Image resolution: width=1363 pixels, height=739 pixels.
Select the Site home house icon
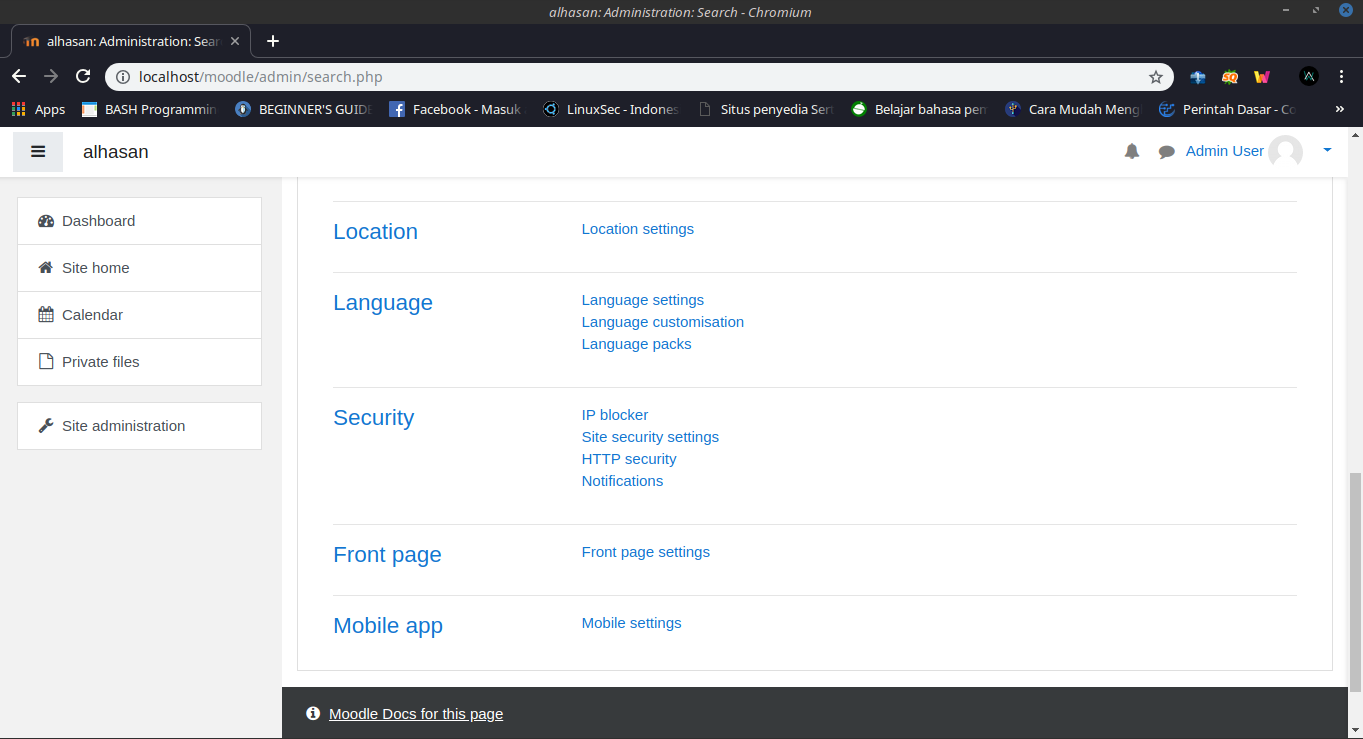[x=44, y=267]
